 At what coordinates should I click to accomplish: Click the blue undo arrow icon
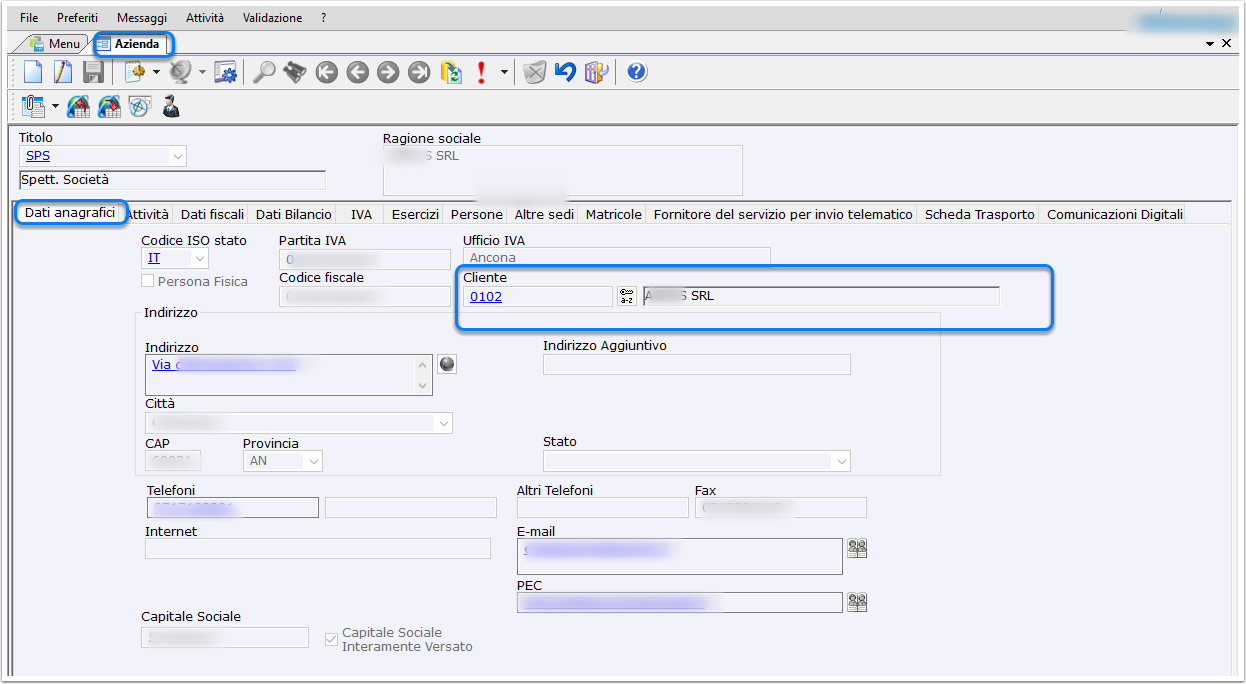click(x=565, y=72)
